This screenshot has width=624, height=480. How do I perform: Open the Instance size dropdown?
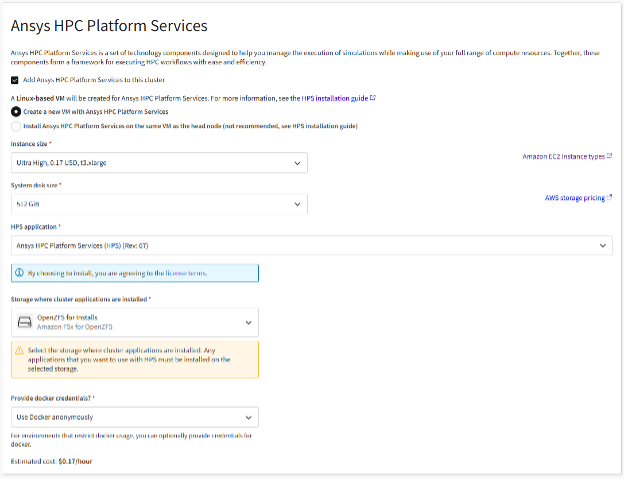[x=159, y=163]
